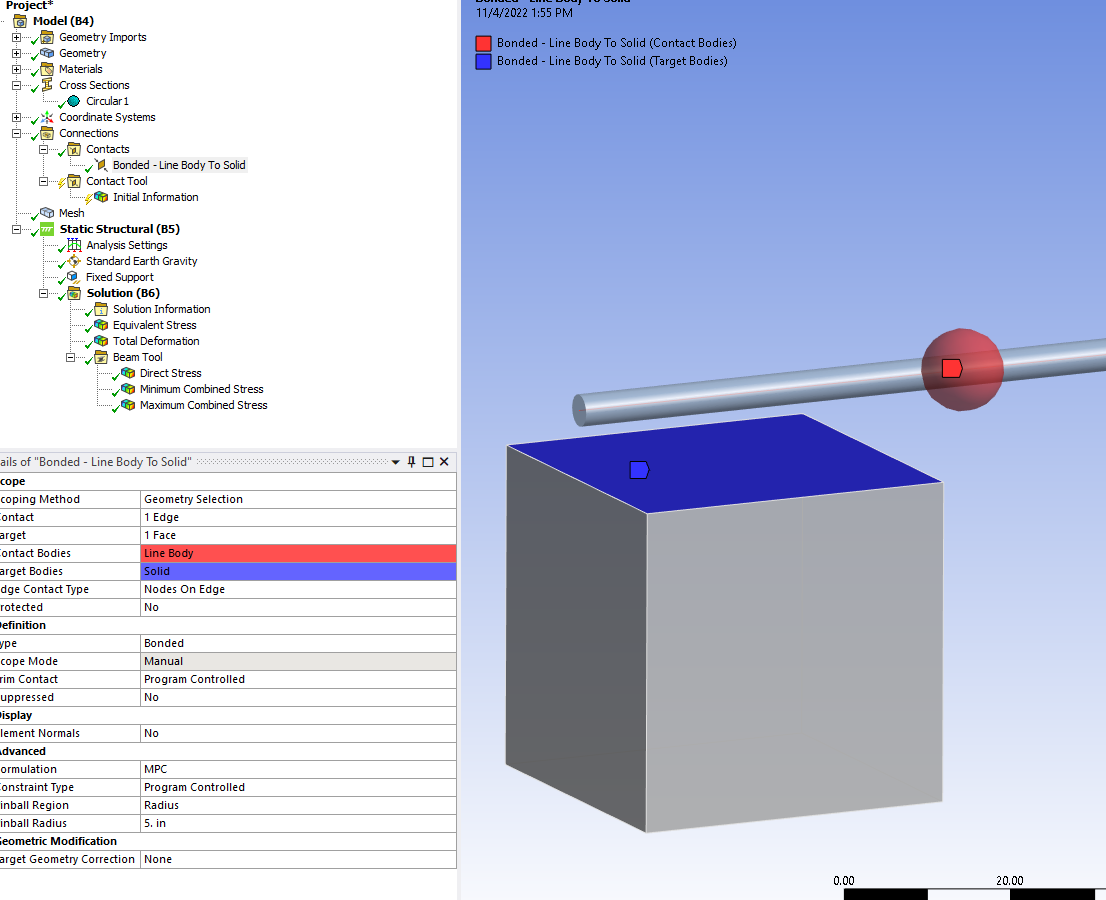Click the Target Geometry Correction None value
The width and height of the screenshot is (1106, 900).
tap(298, 859)
